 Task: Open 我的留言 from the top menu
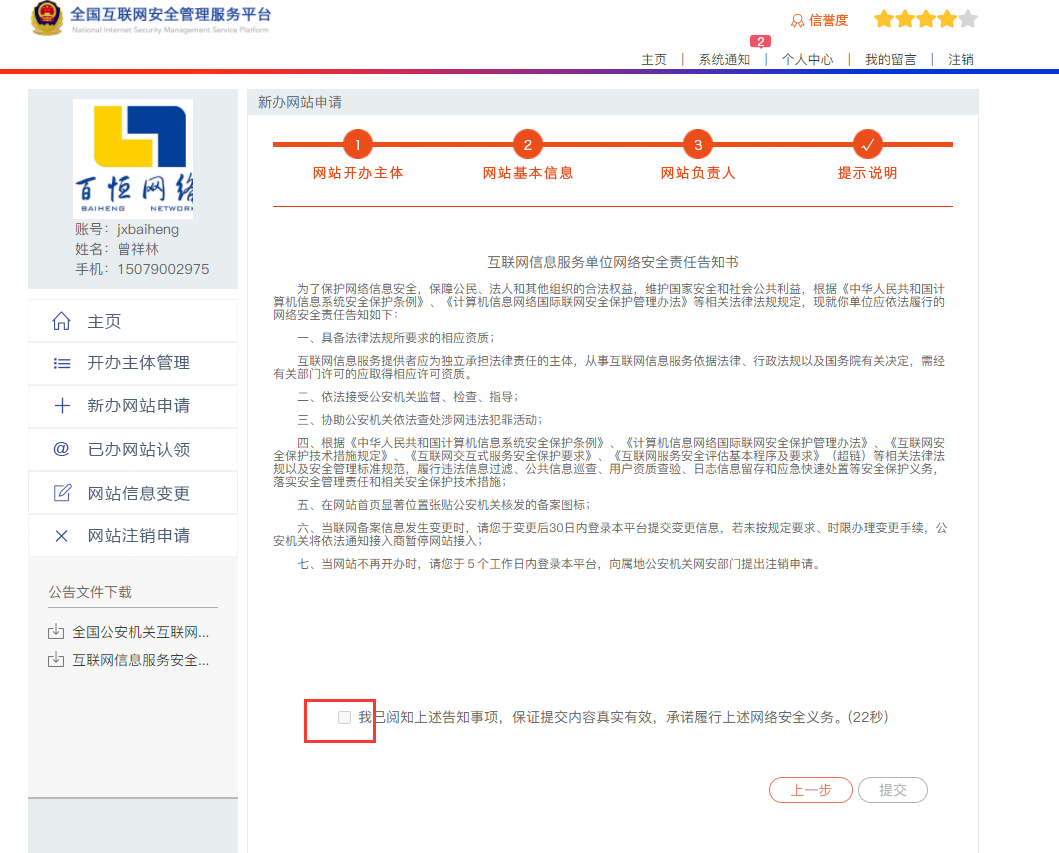pos(890,60)
